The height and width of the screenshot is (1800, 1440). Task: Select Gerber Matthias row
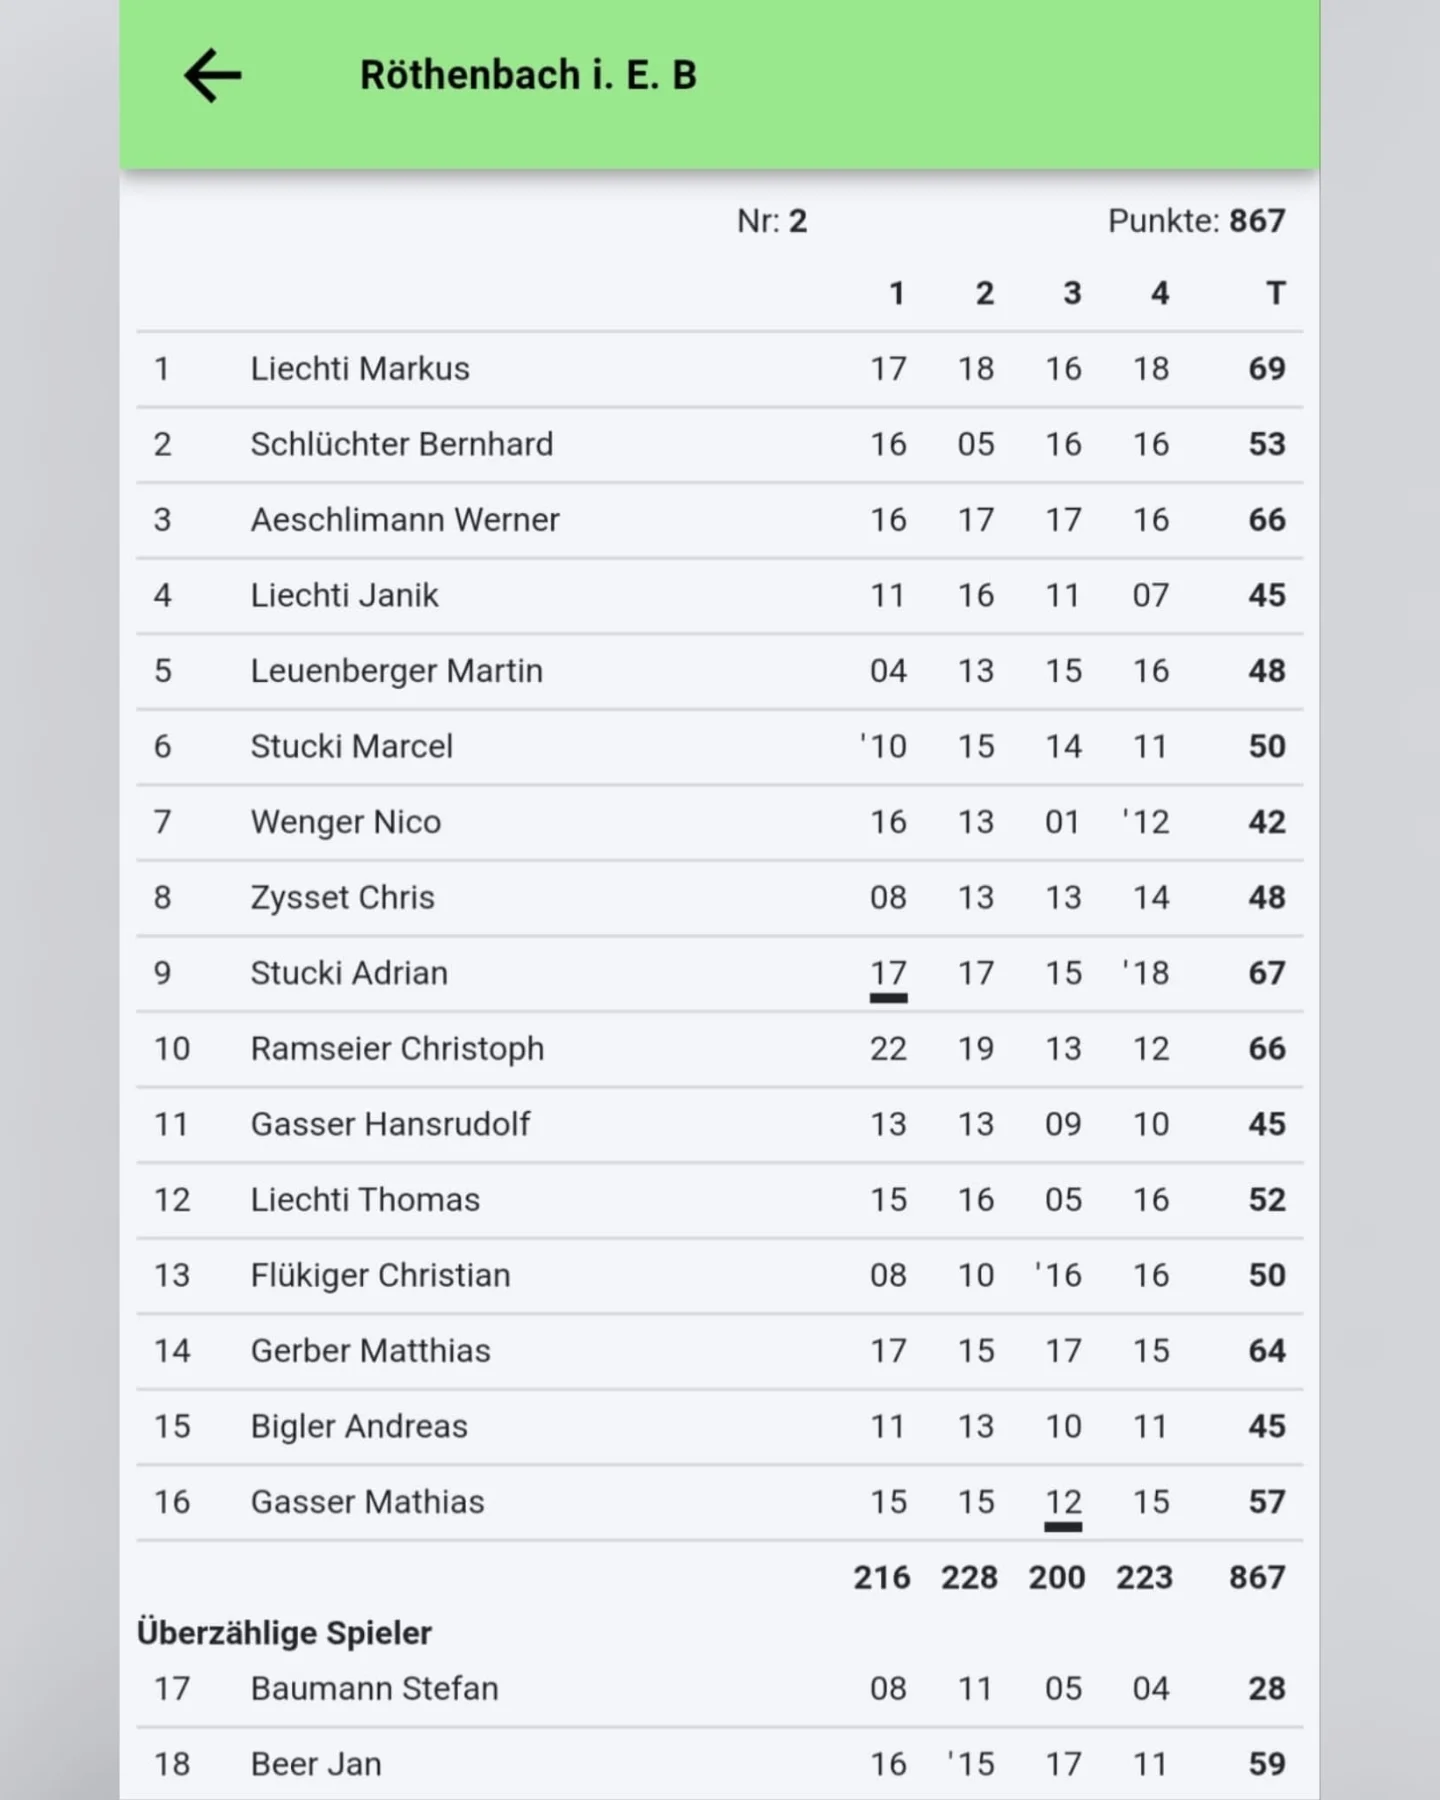720,1351
